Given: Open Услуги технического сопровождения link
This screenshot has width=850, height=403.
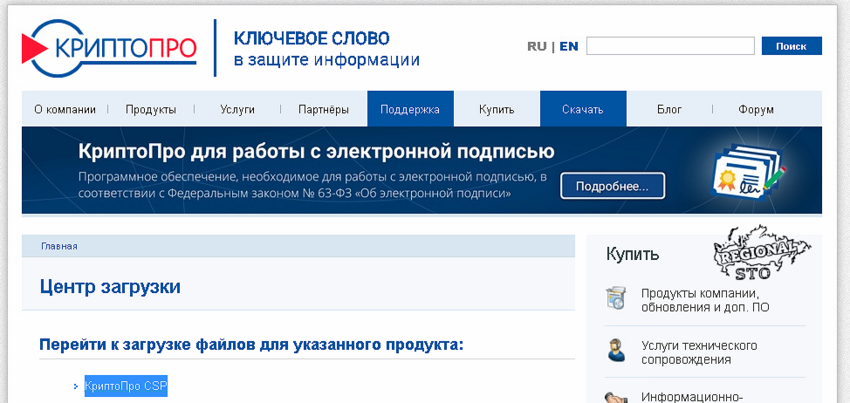Looking at the screenshot, I should tap(699, 353).
